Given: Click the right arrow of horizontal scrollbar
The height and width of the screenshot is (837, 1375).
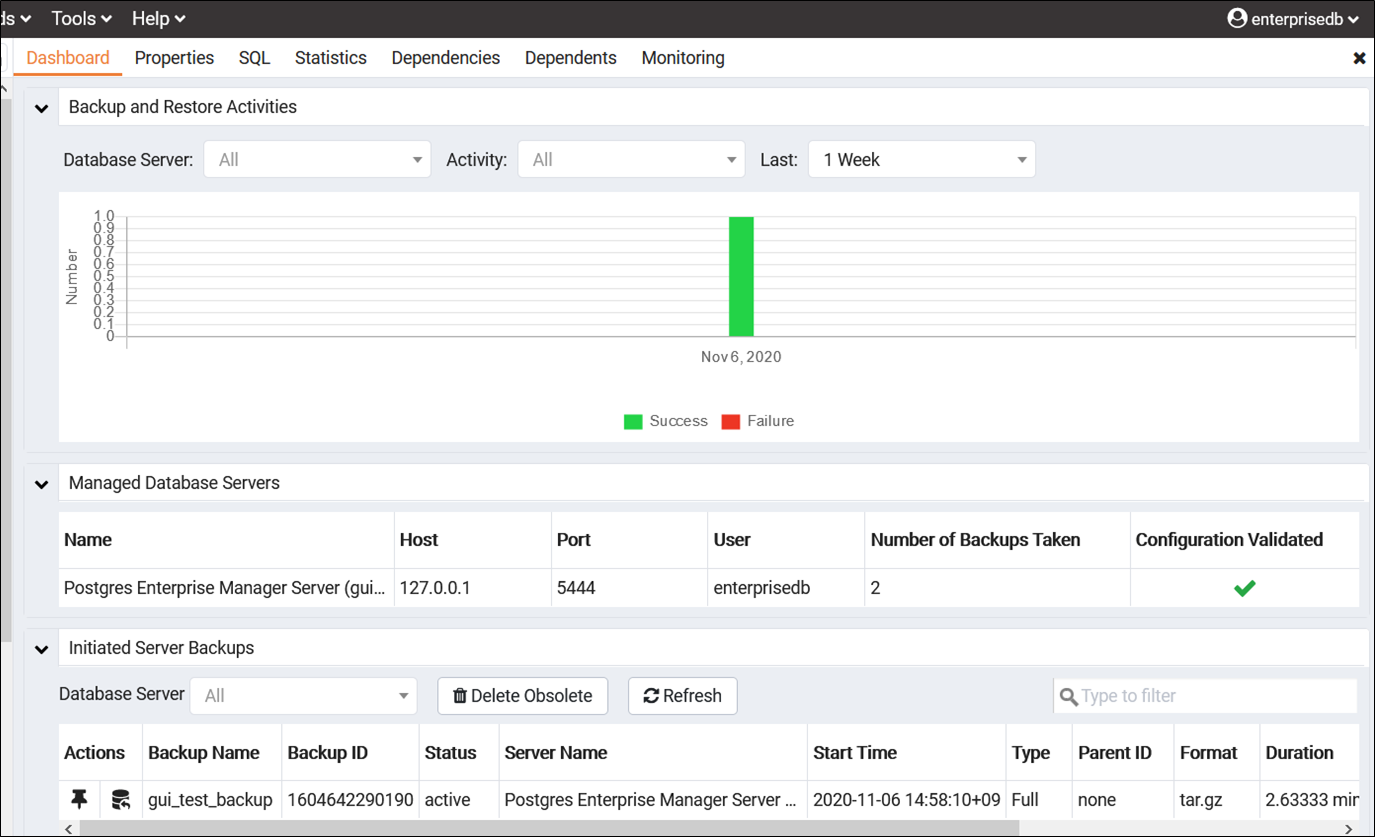Looking at the screenshot, I should pyautogui.click(x=1348, y=829).
